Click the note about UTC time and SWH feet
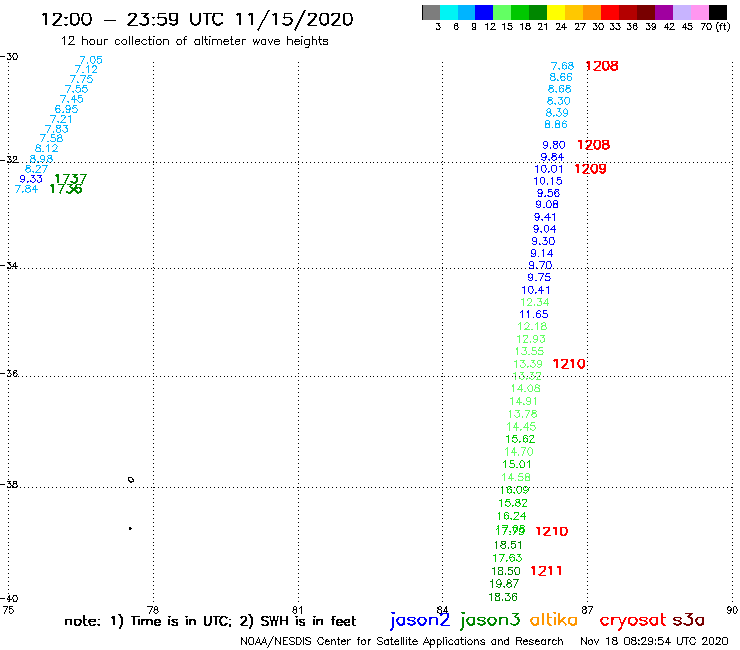This screenshot has height=650, width=740. pyautogui.click(x=210, y=621)
